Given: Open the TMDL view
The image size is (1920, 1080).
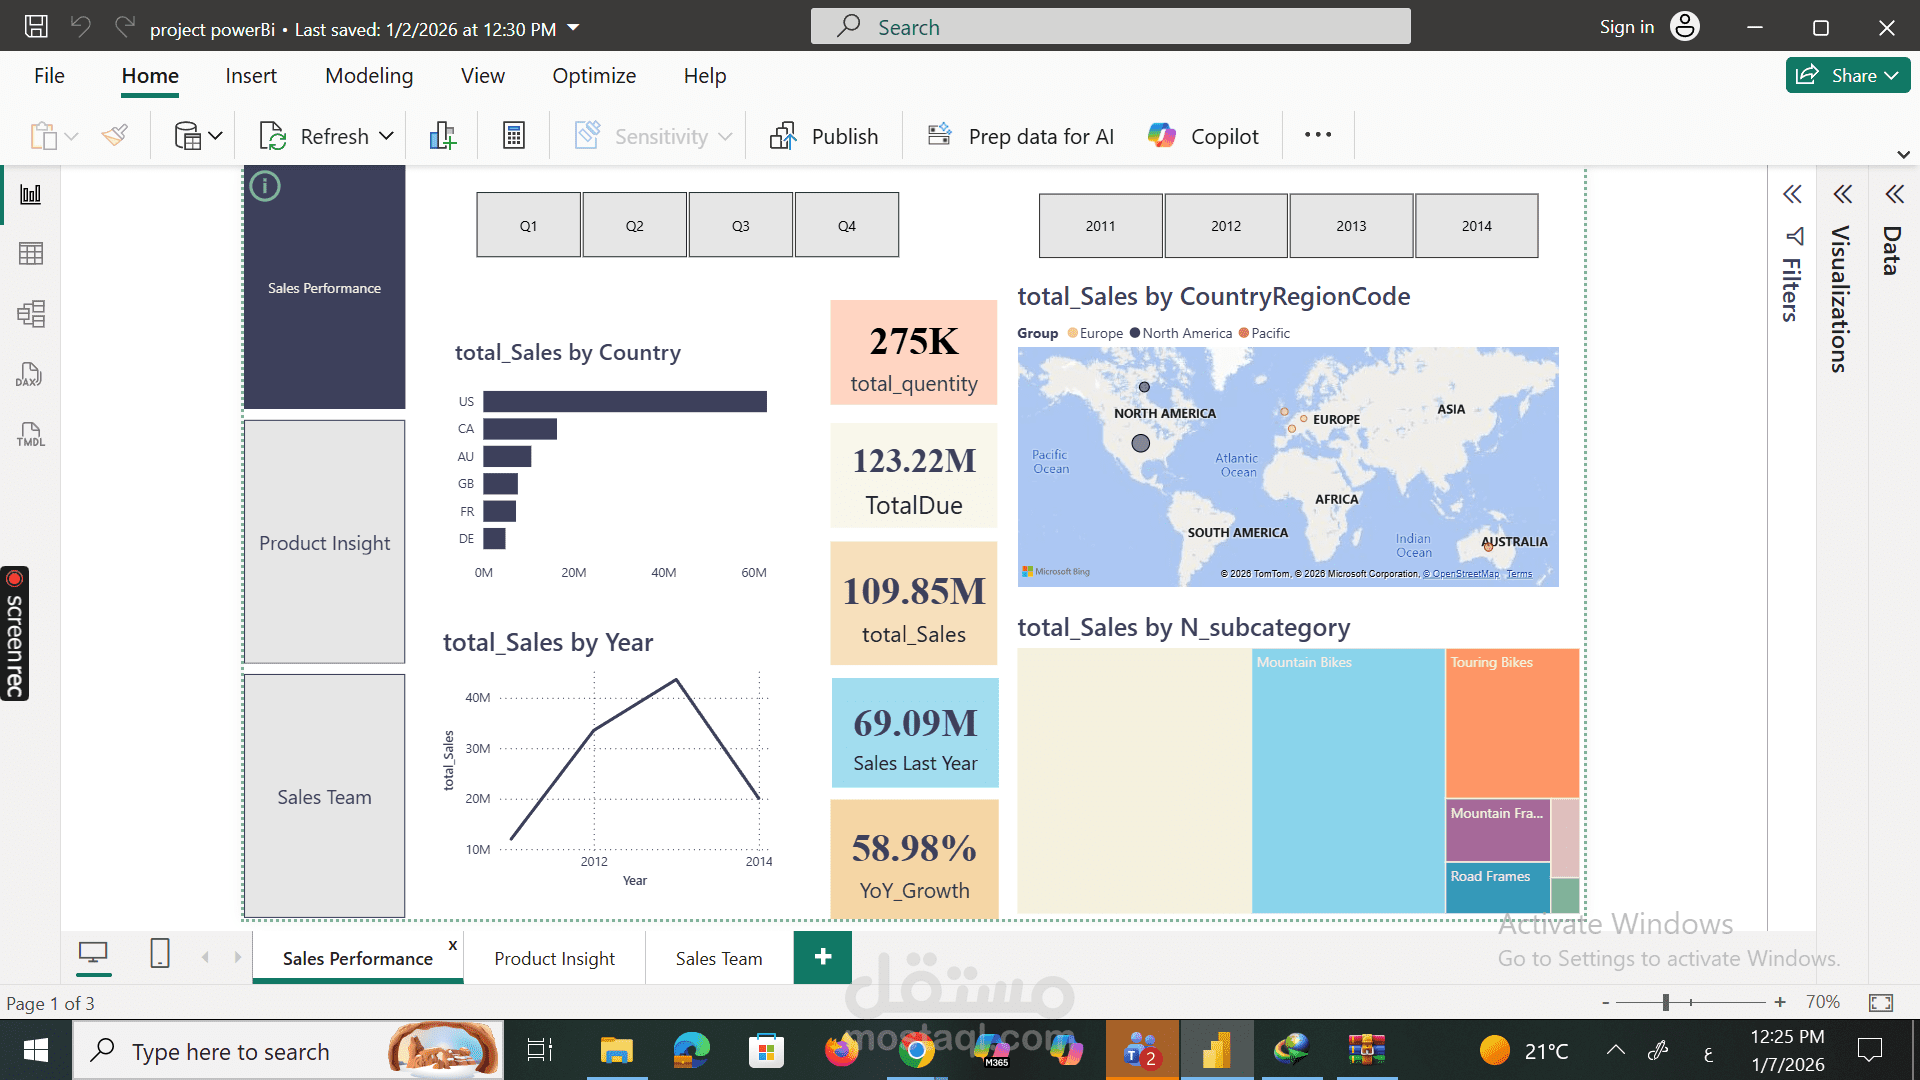Looking at the screenshot, I should 30,434.
